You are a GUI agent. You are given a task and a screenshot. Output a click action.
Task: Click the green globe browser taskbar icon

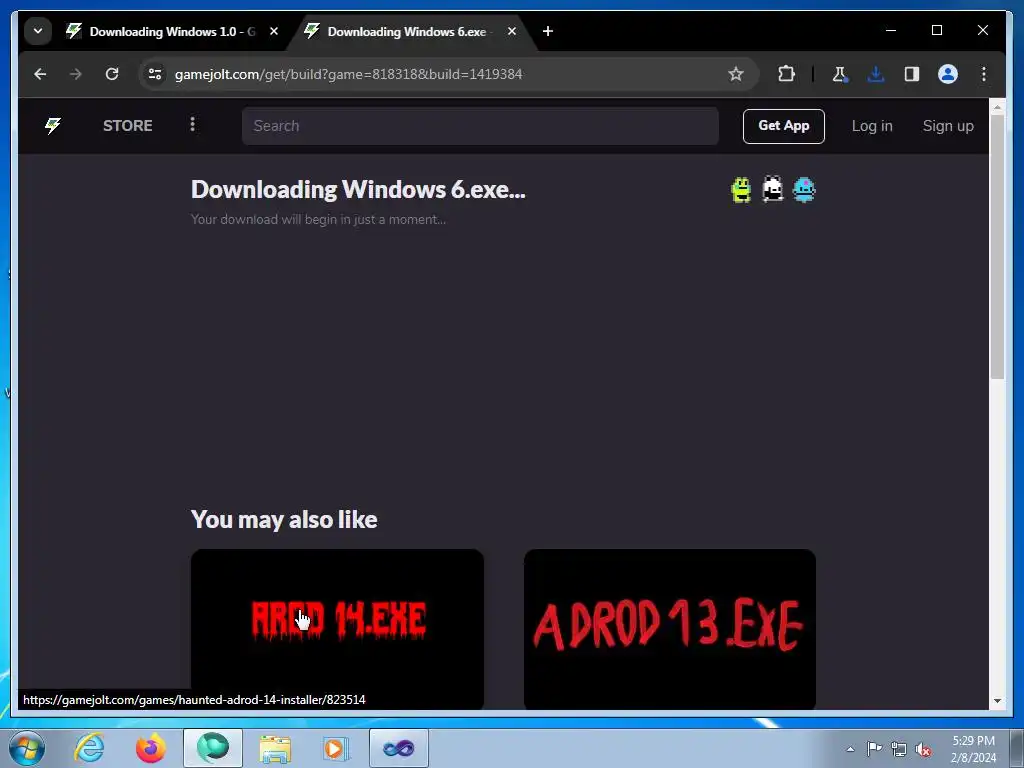[x=213, y=748]
